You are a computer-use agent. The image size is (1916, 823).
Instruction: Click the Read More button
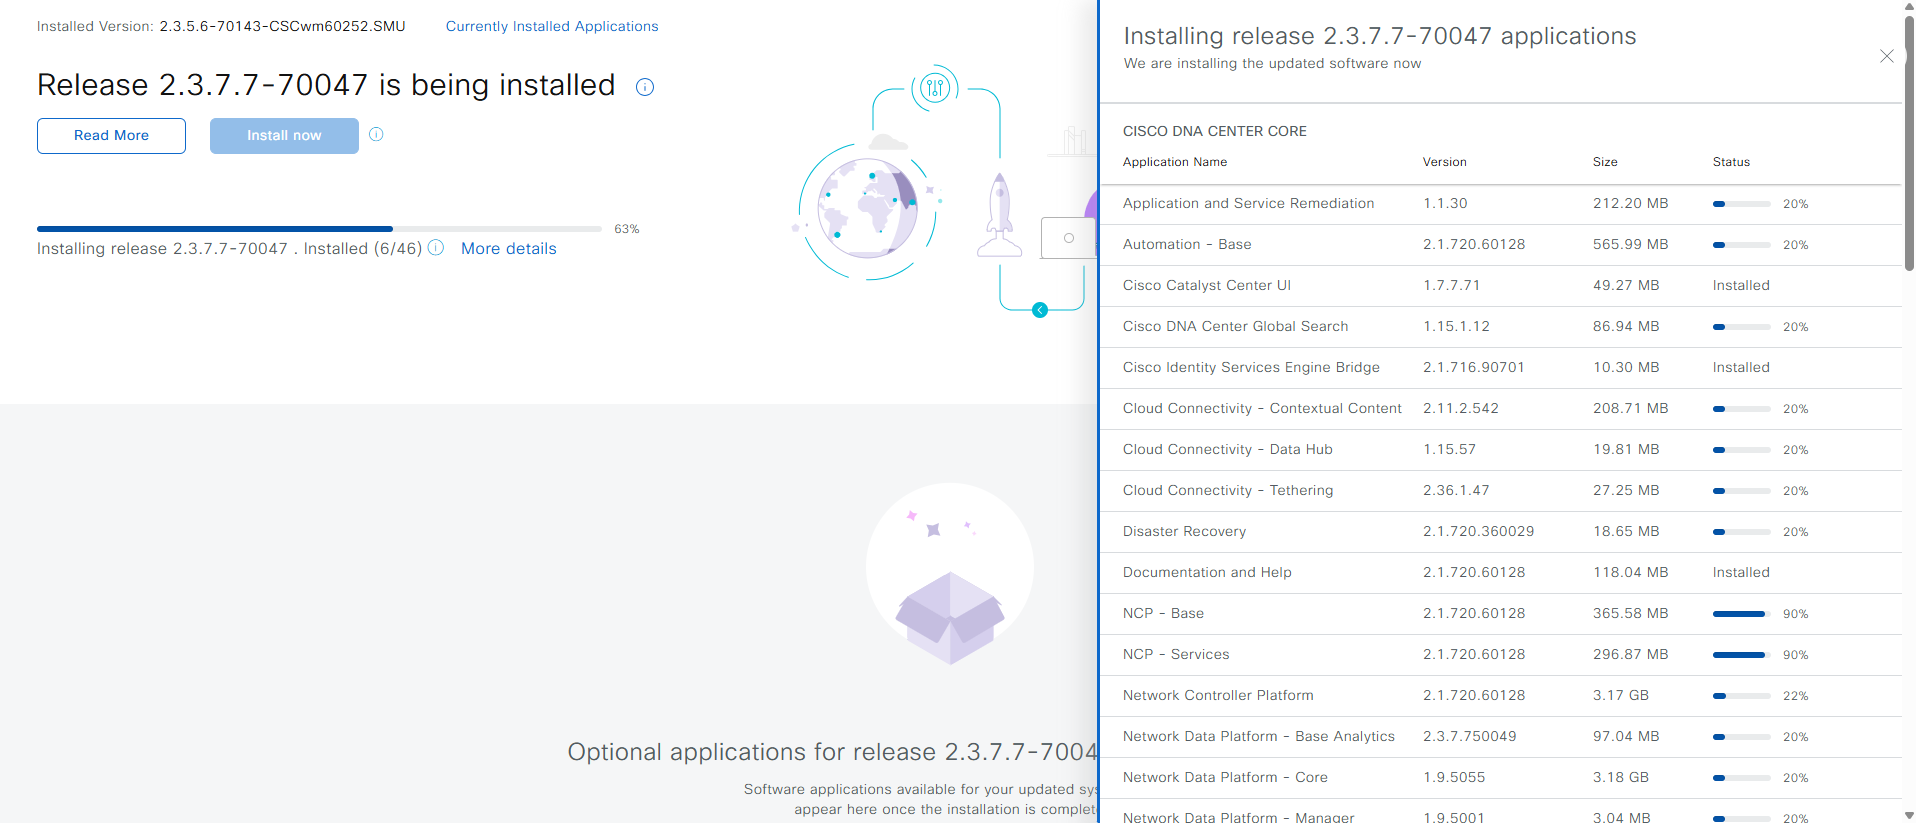[x=111, y=135]
